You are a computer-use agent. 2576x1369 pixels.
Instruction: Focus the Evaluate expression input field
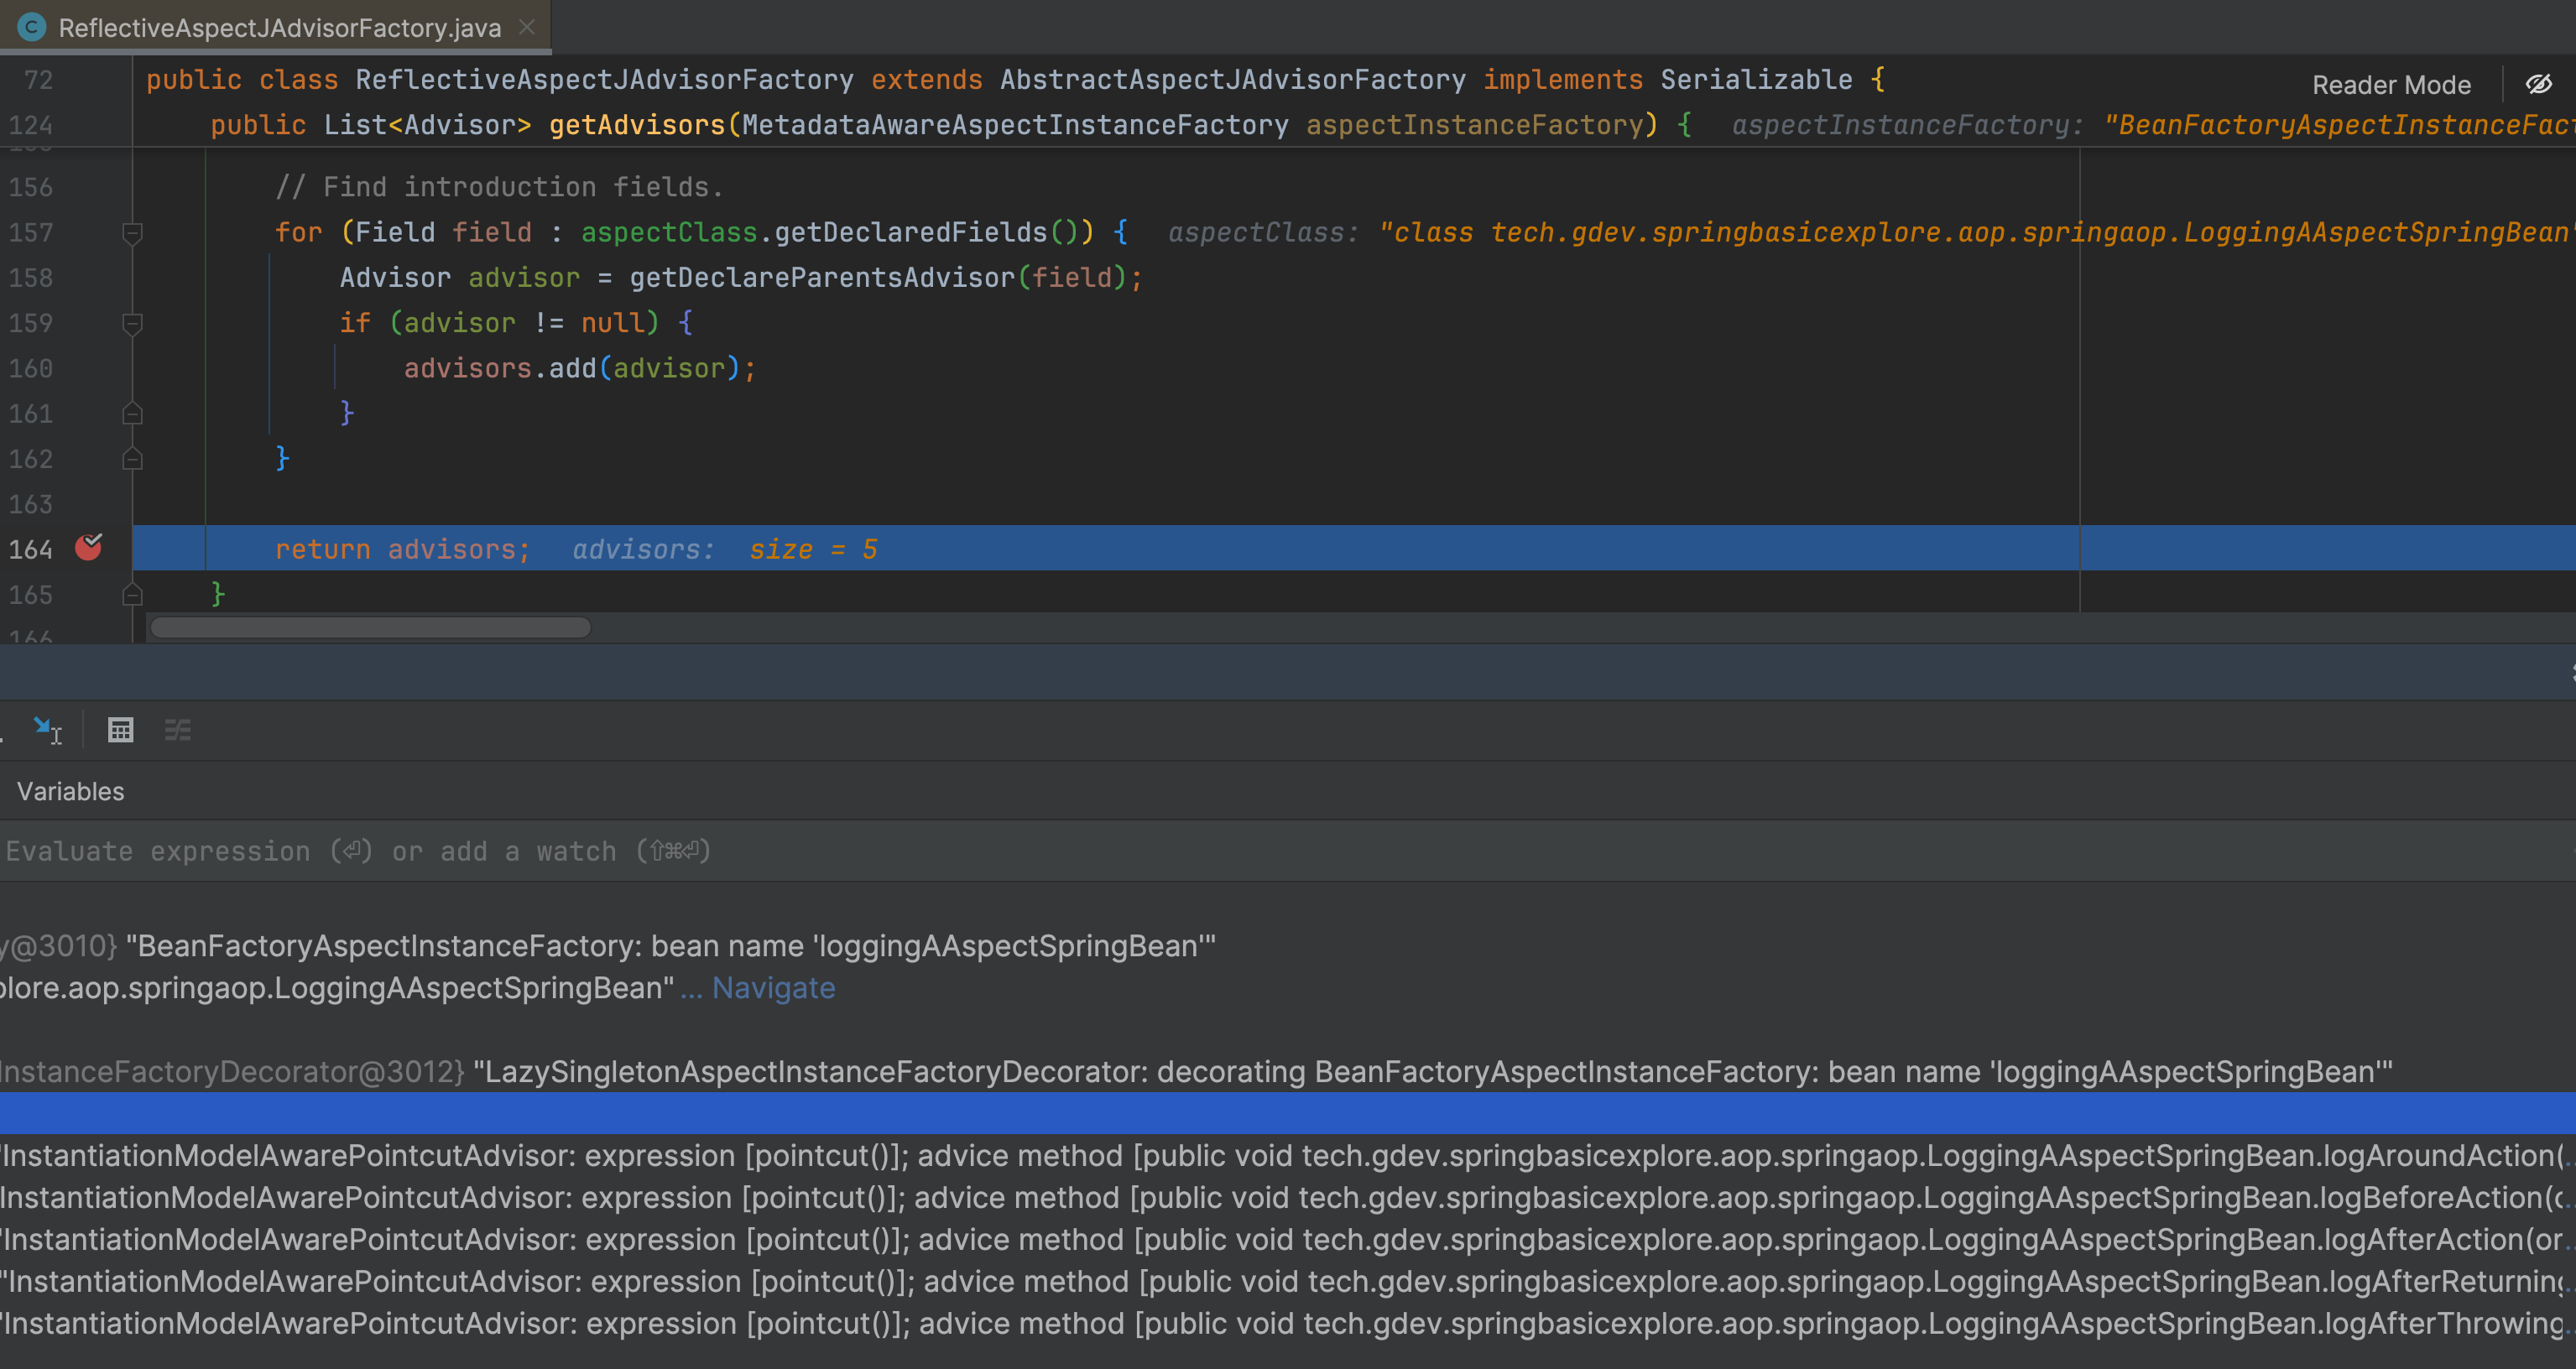1288,851
